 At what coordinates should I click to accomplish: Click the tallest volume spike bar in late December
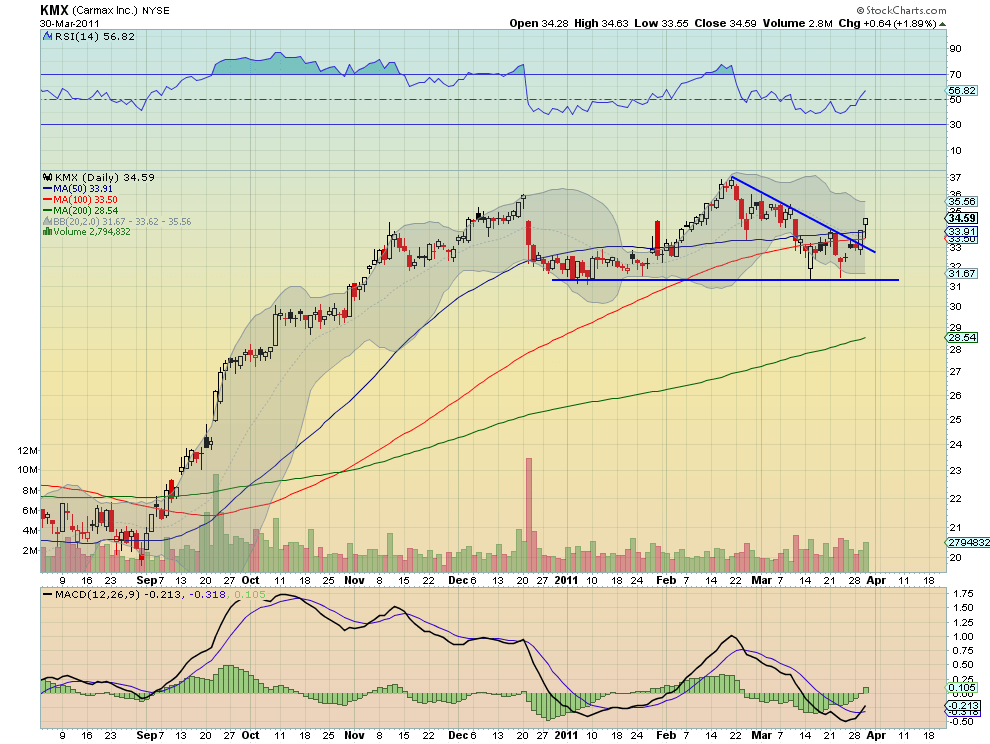[x=528, y=515]
